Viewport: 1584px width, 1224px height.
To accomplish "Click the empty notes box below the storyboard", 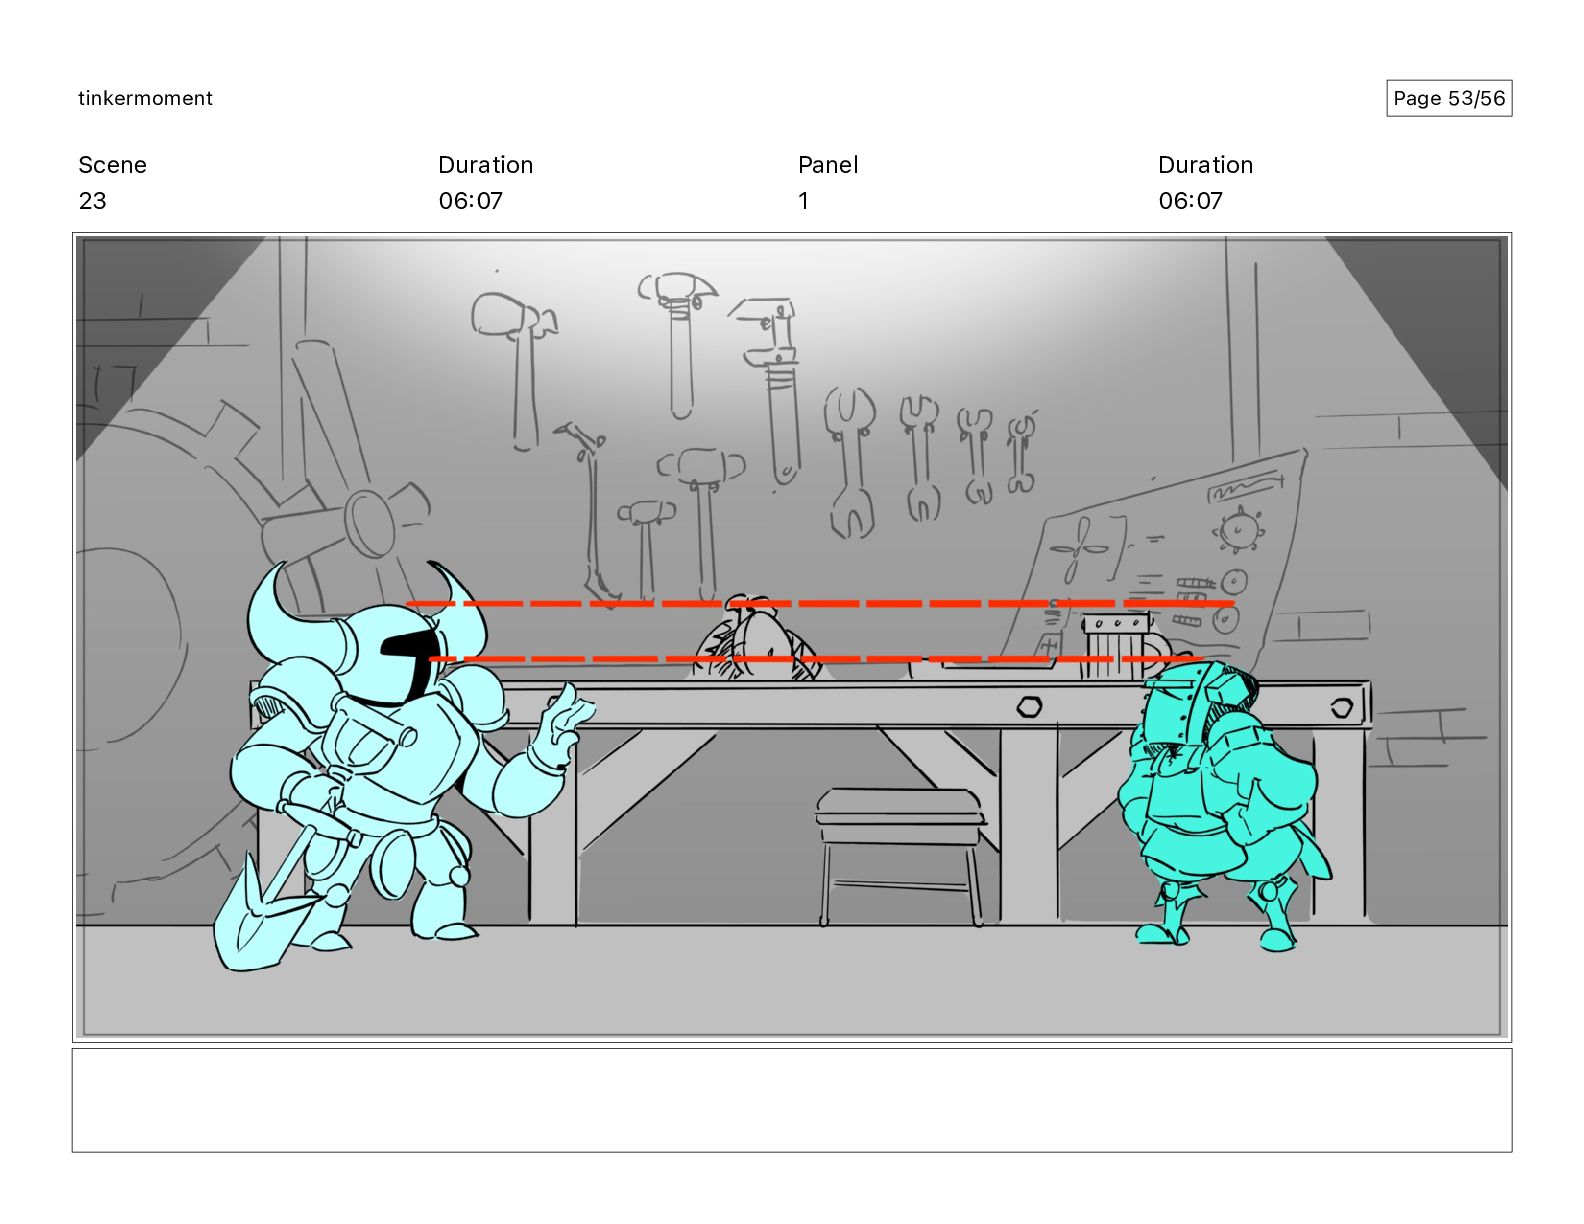I will [x=792, y=1100].
